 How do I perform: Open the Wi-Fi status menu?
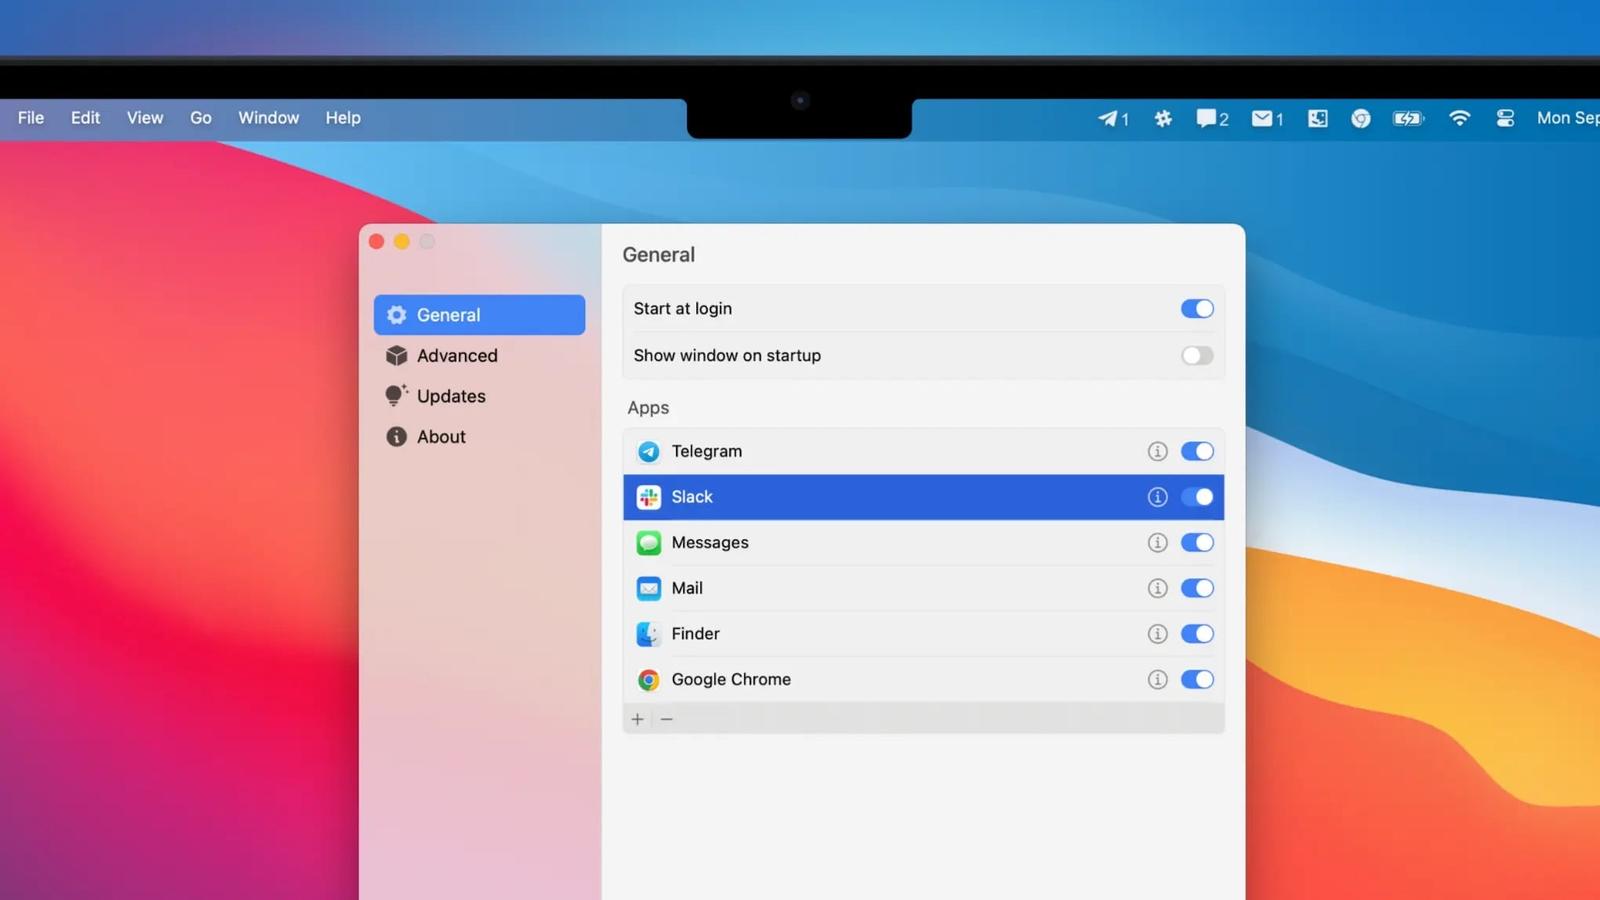point(1459,118)
